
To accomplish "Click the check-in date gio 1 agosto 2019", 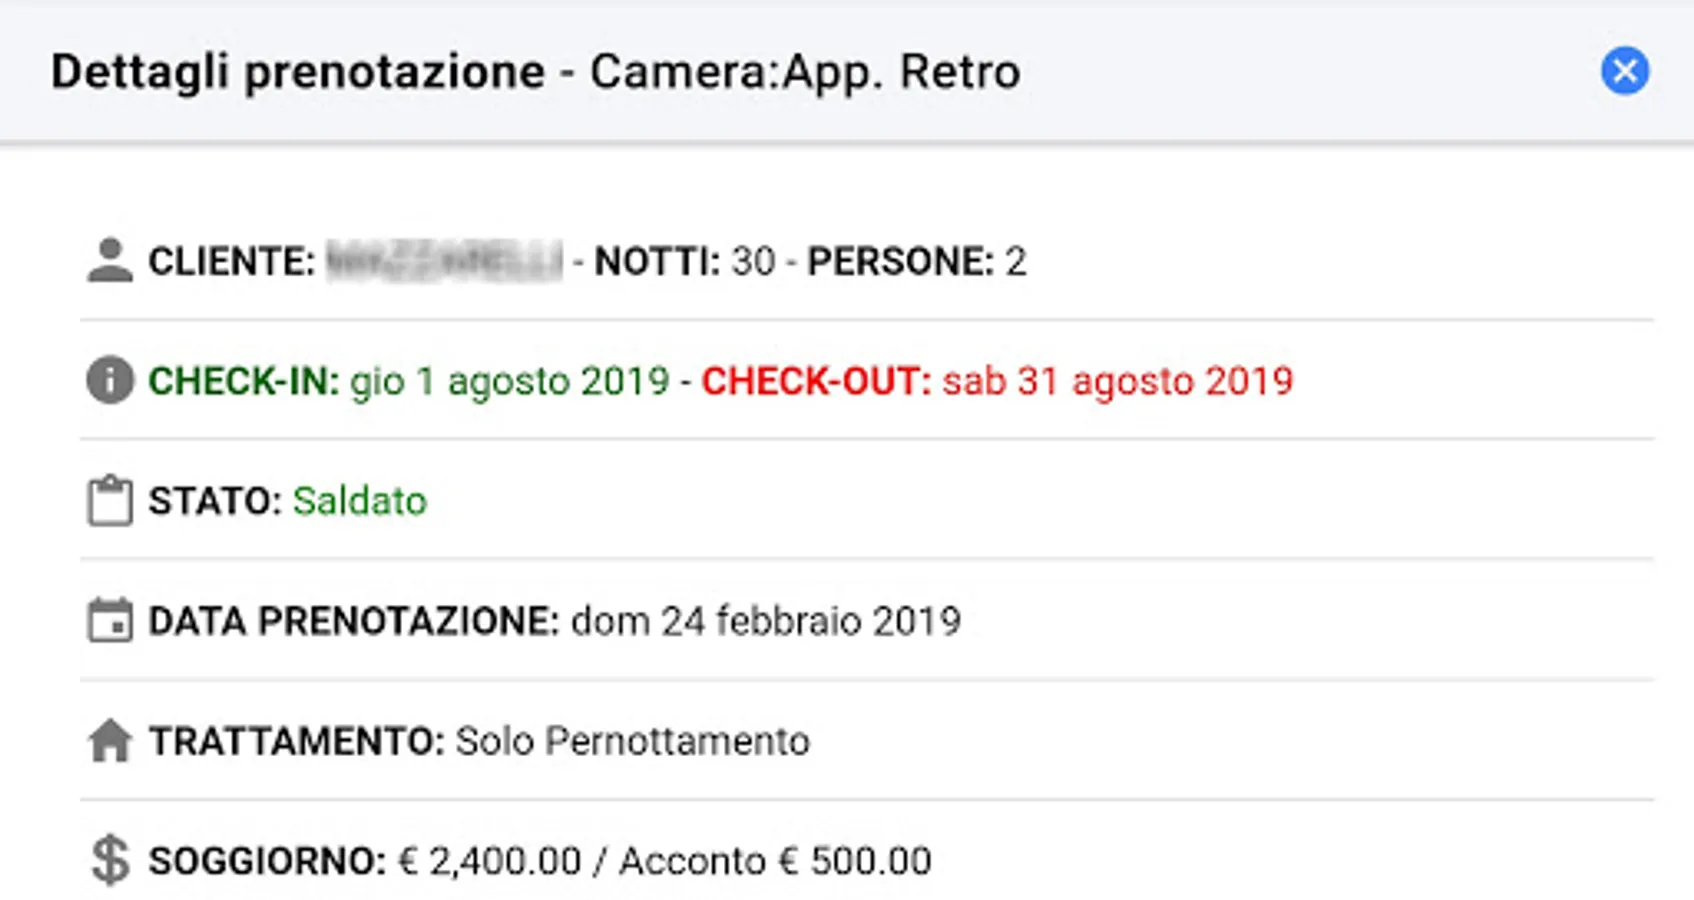I will pos(509,381).
